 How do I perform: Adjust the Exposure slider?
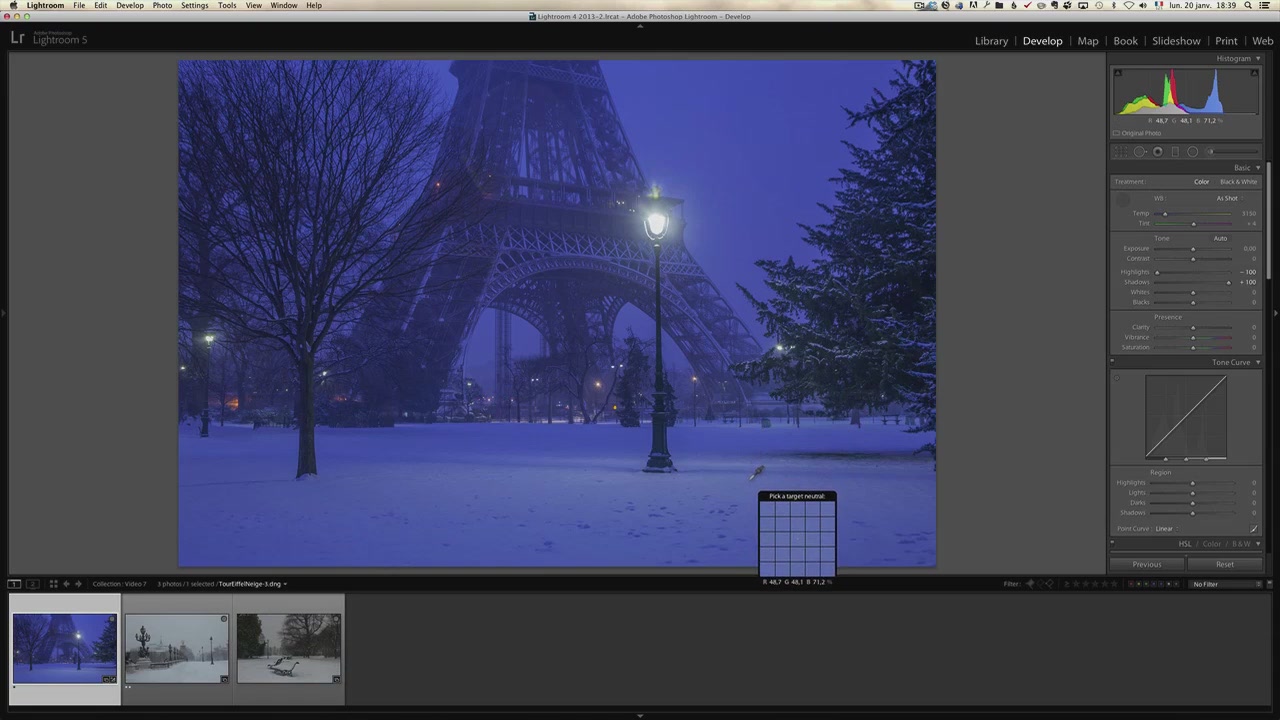click(x=1193, y=249)
